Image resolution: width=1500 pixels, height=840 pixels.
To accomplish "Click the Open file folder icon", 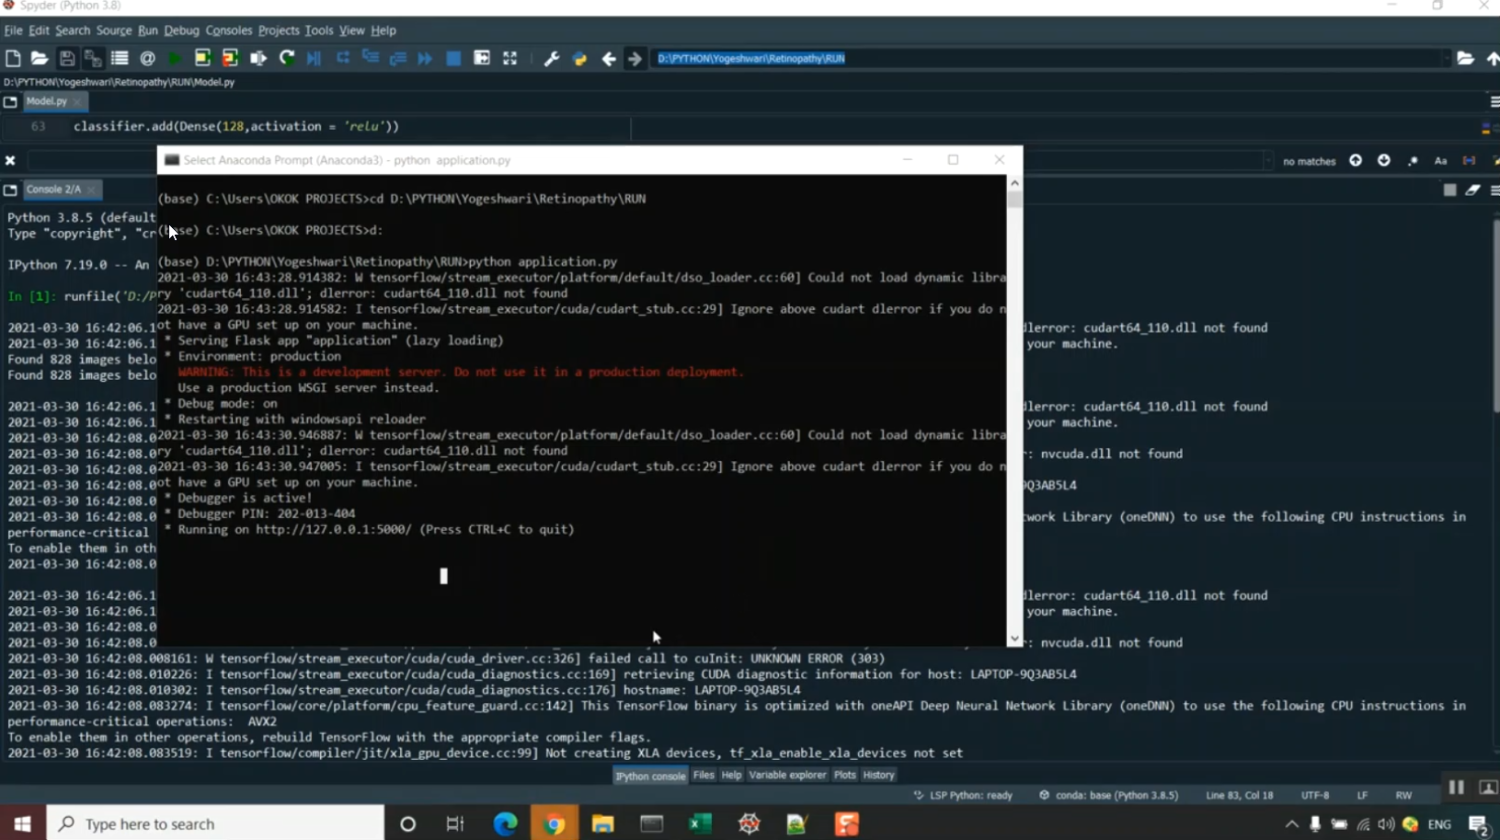I will (x=39, y=59).
